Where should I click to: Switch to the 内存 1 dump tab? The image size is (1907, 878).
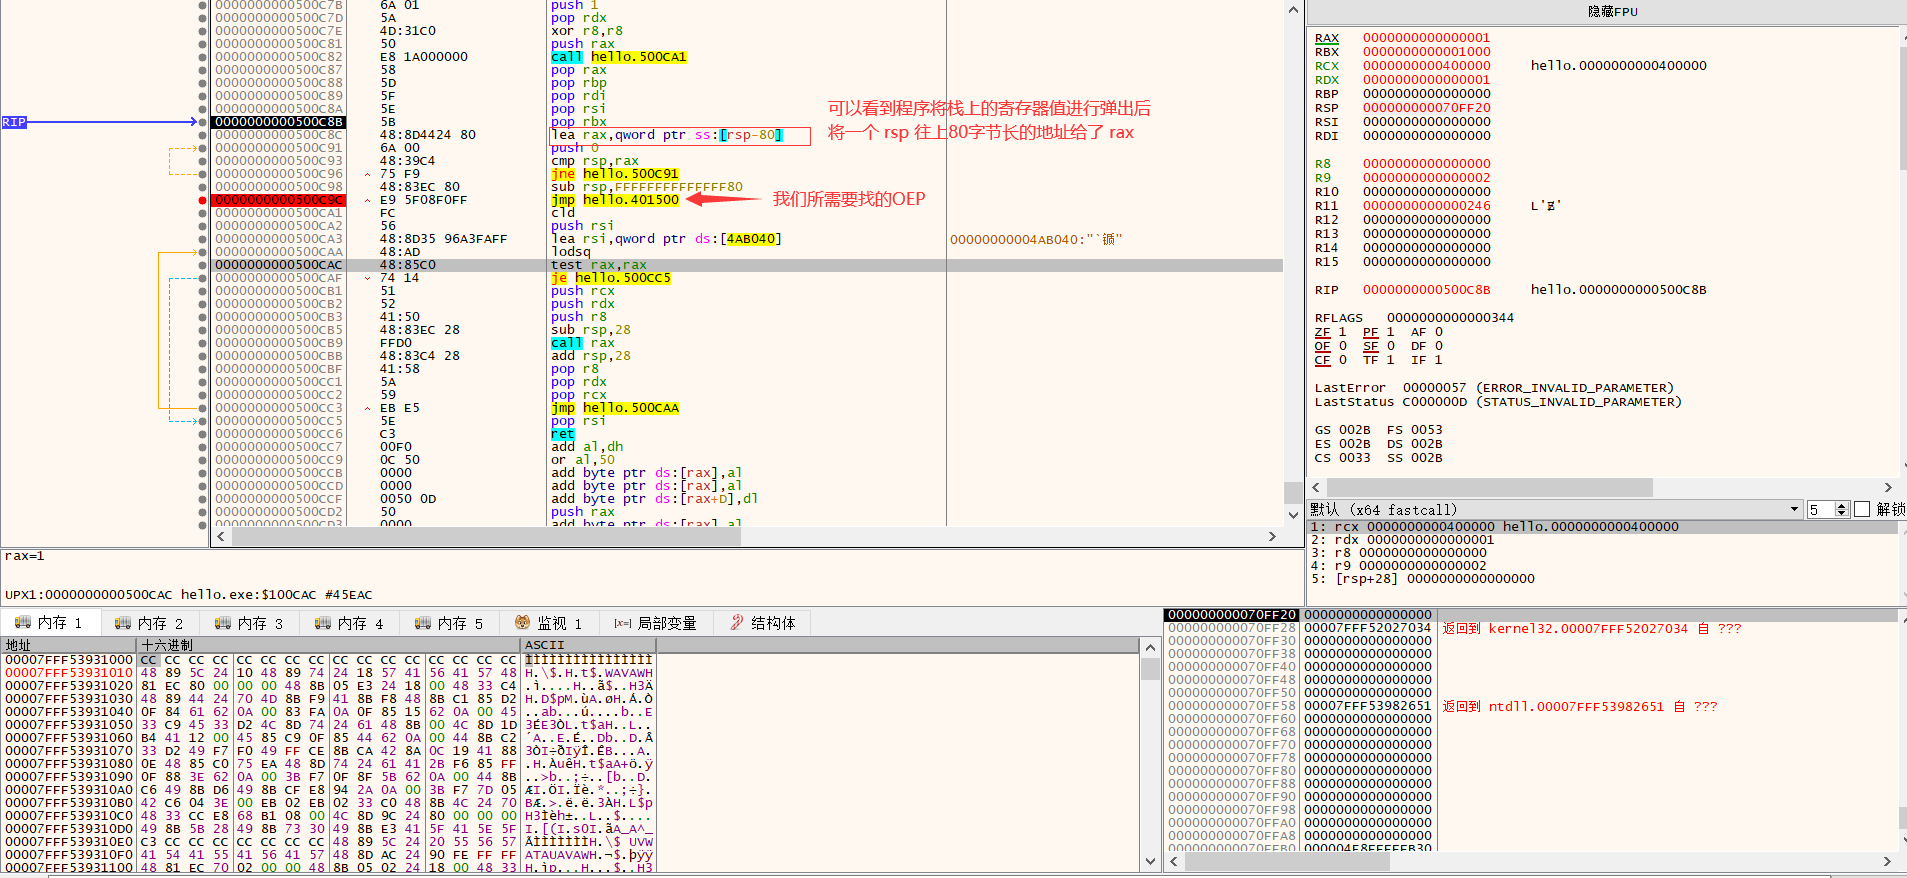pos(50,623)
